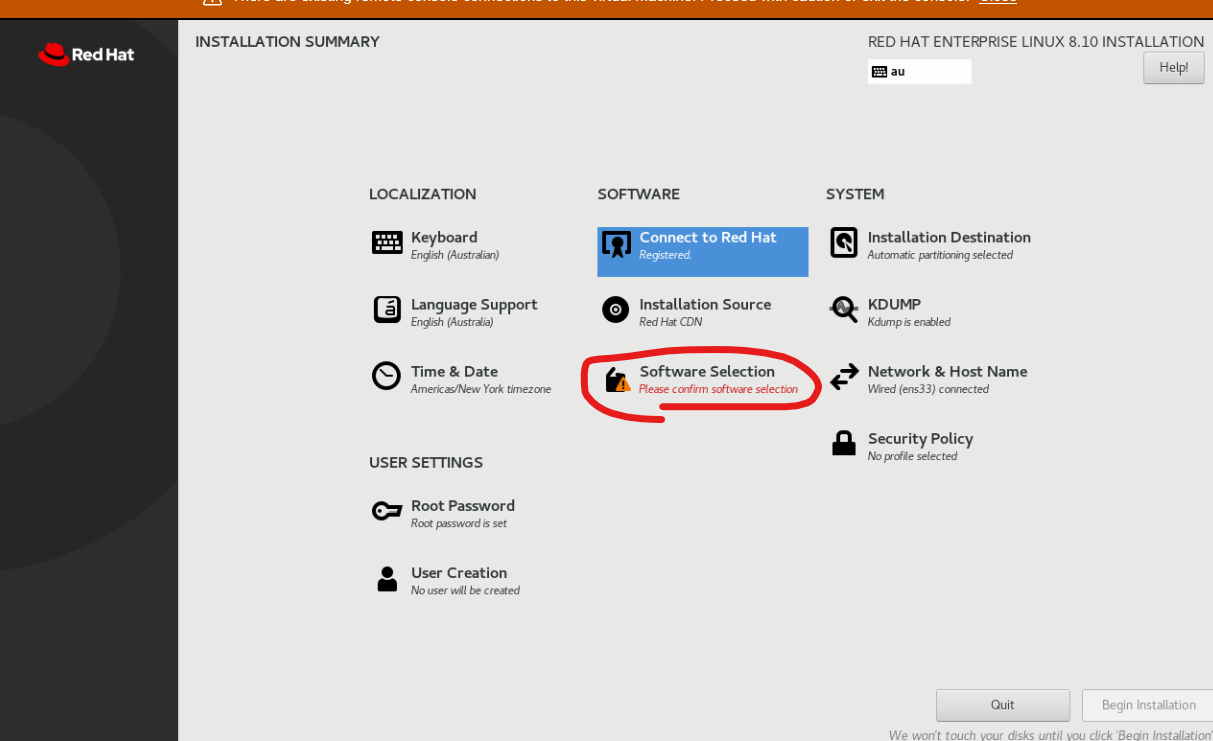Click the USER SETTINGS section heading
The height and width of the screenshot is (741, 1213).
[x=426, y=463]
